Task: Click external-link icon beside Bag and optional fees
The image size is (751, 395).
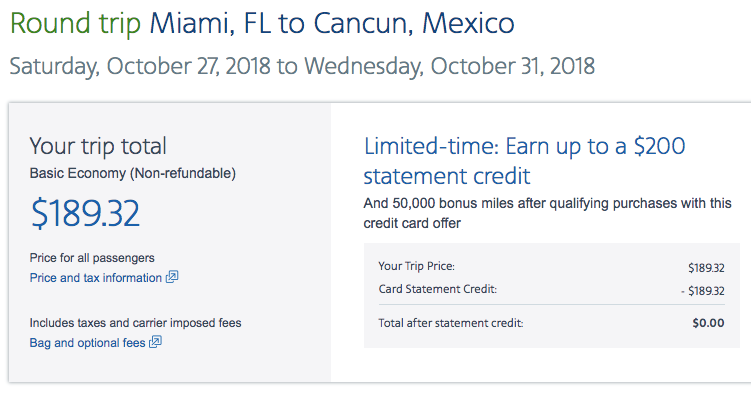Action: (x=156, y=342)
